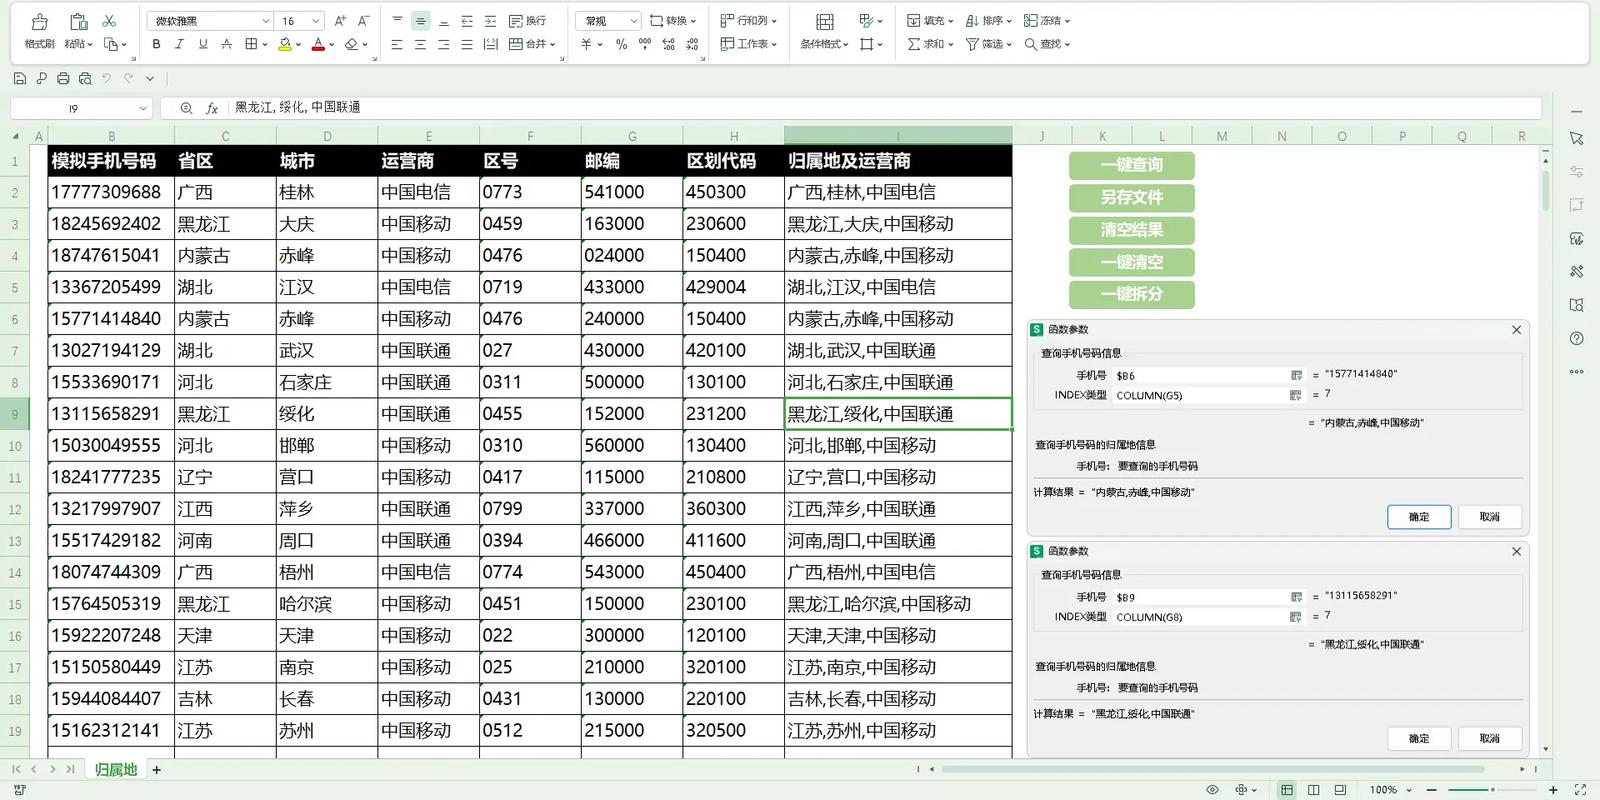
Task: Click range selector icon beside COLUMN(G8) field
Action: pyautogui.click(x=1296, y=617)
